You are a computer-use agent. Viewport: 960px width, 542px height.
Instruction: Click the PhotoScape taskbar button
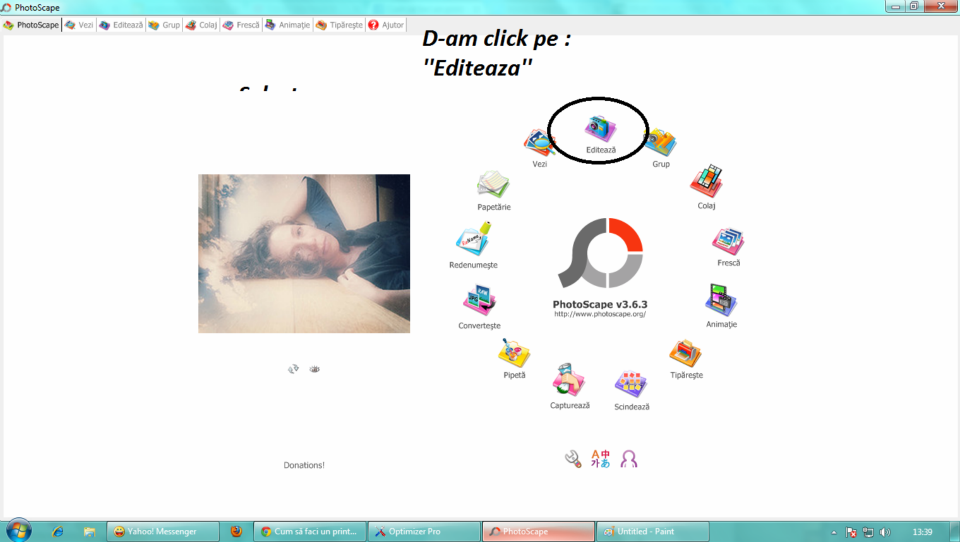point(538,532)
